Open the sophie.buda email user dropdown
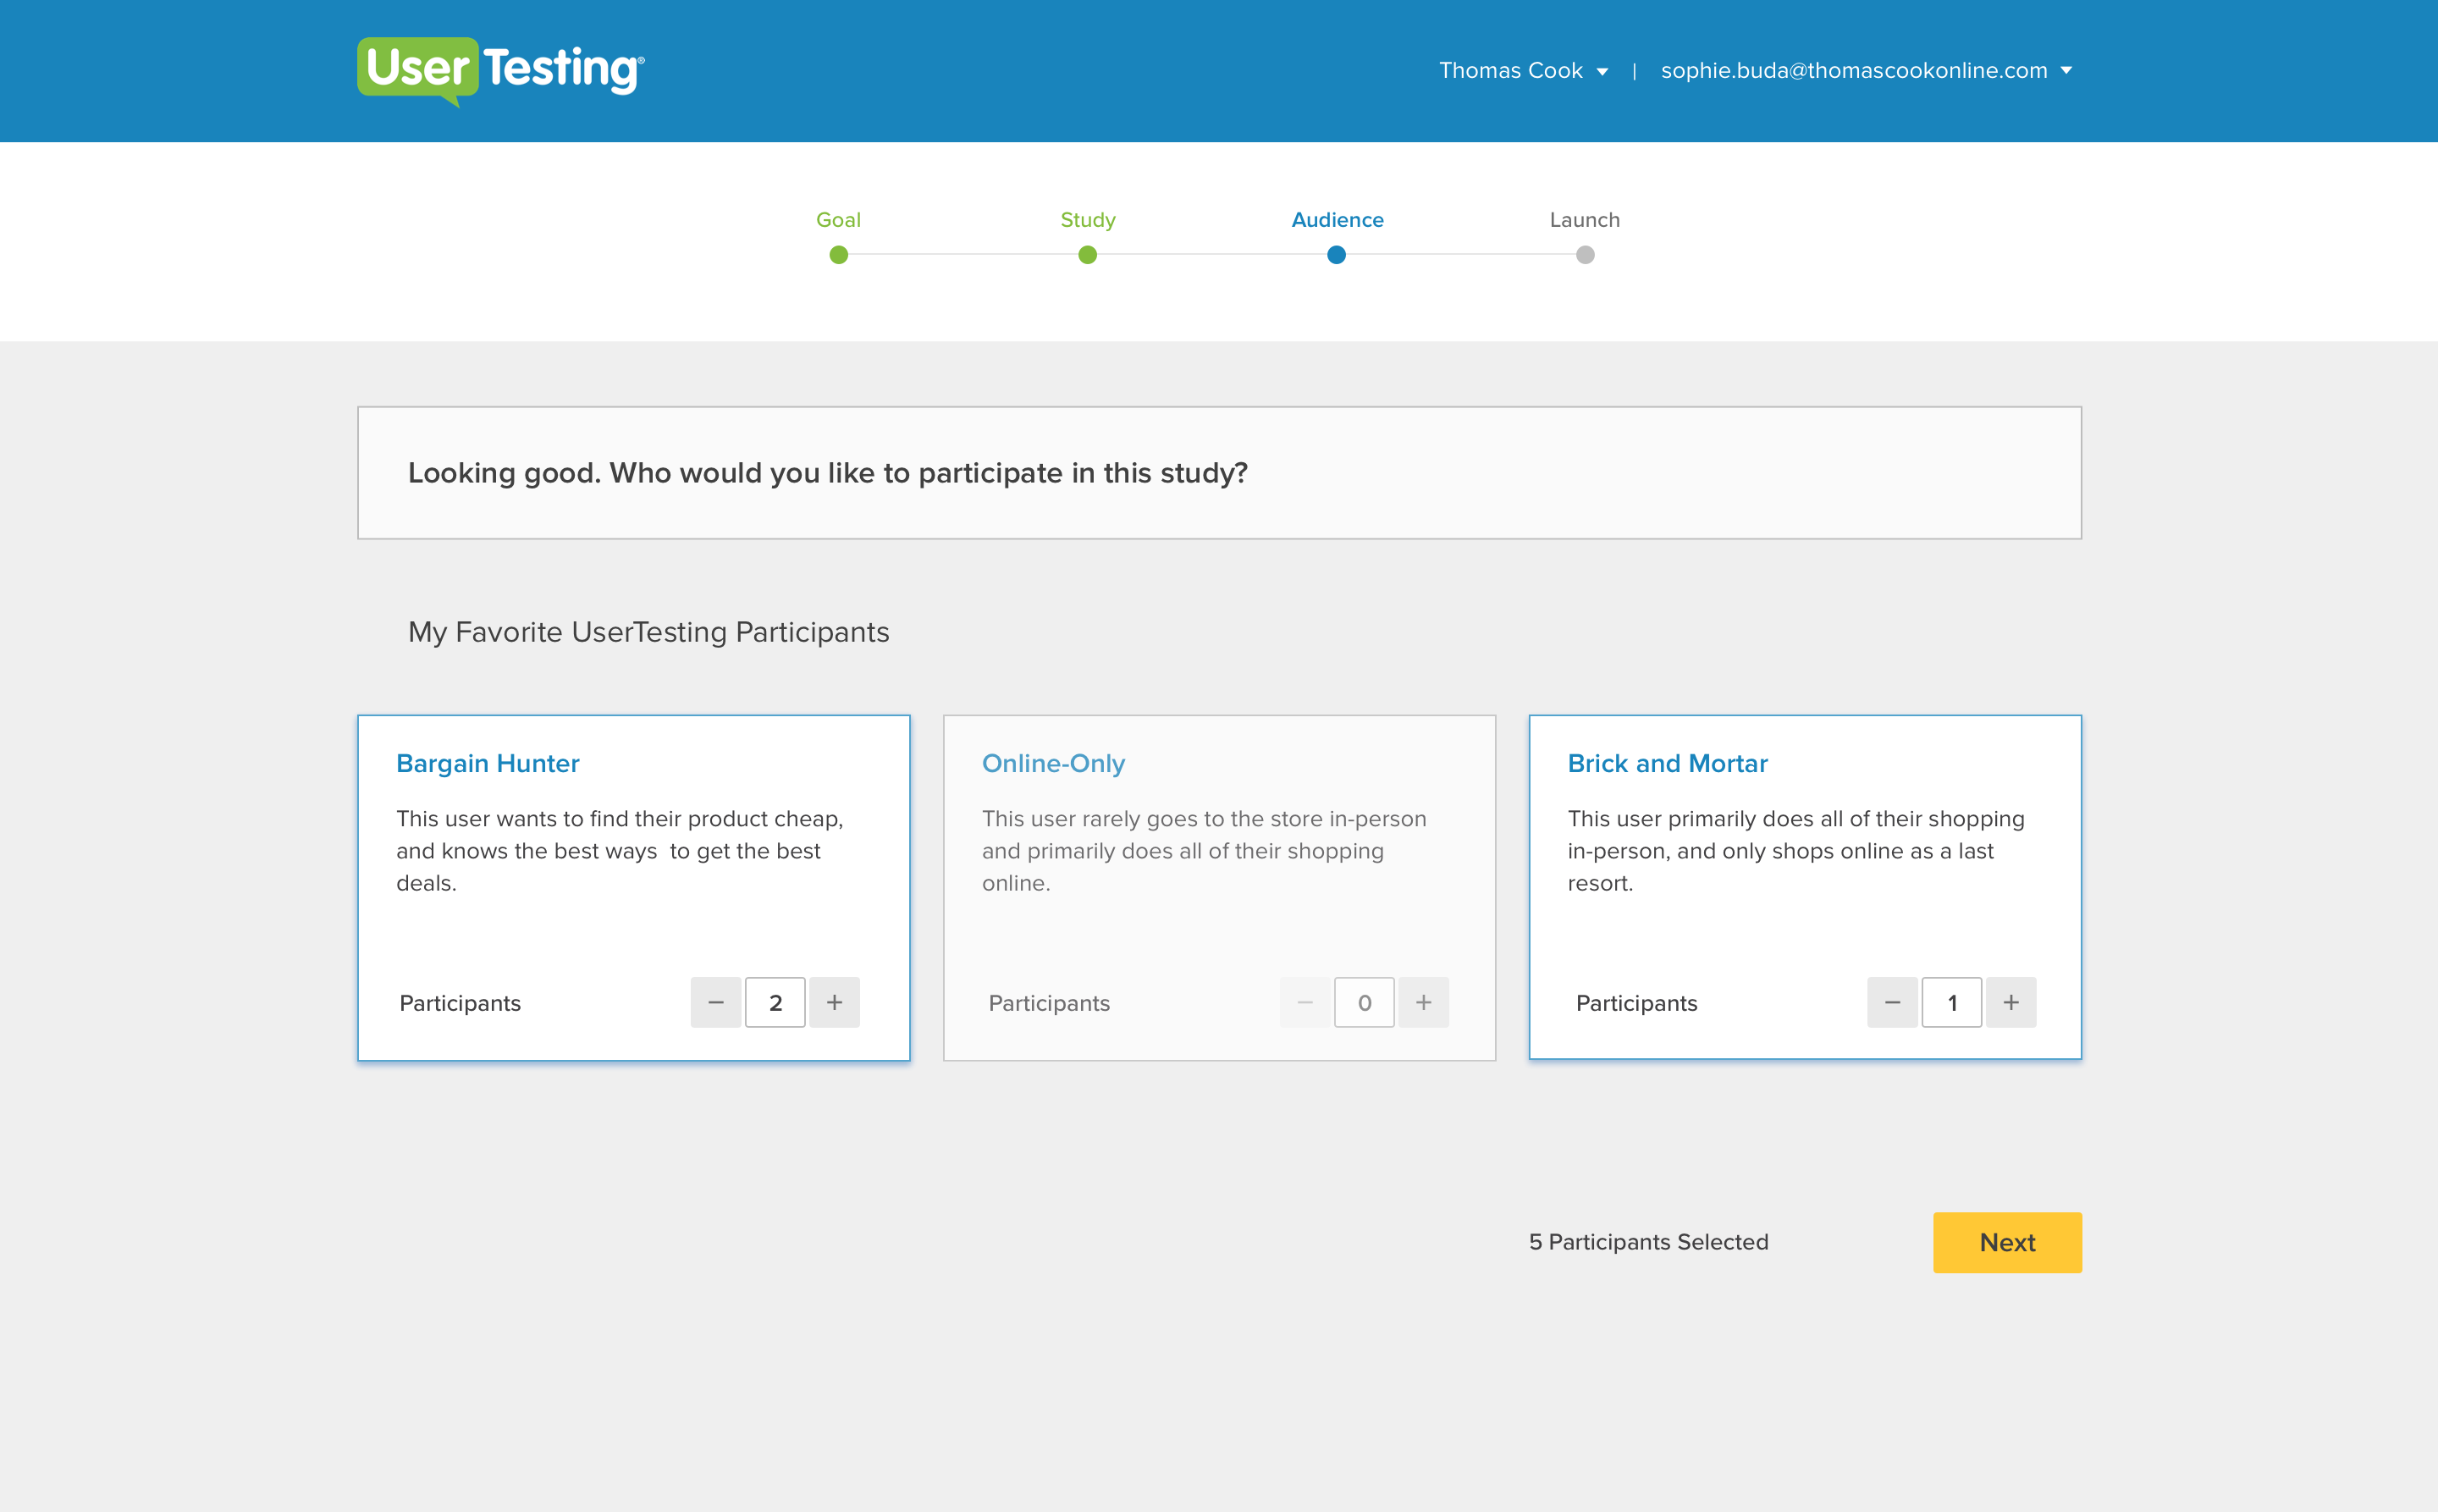 tap(1866, 71)
